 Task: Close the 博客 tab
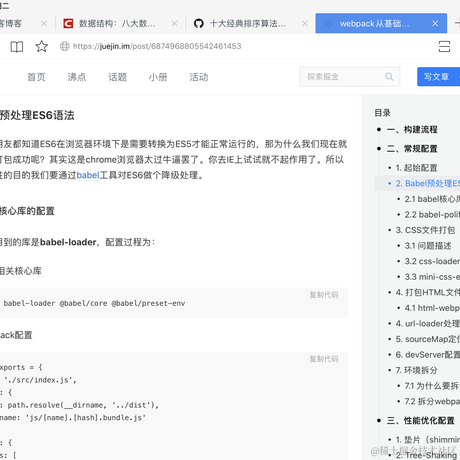pyautogui.click(x=44, y=23)
